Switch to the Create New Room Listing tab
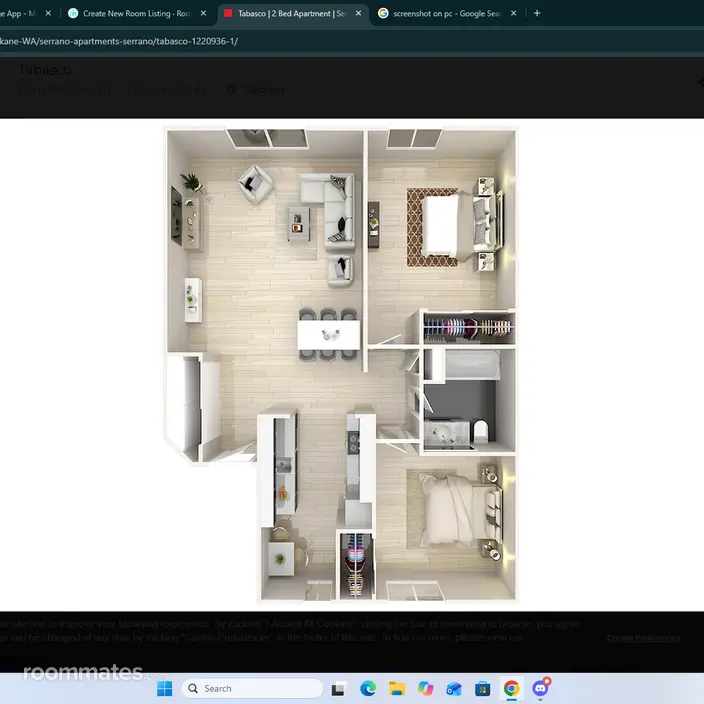704x704 pixels. click(137, 13)
